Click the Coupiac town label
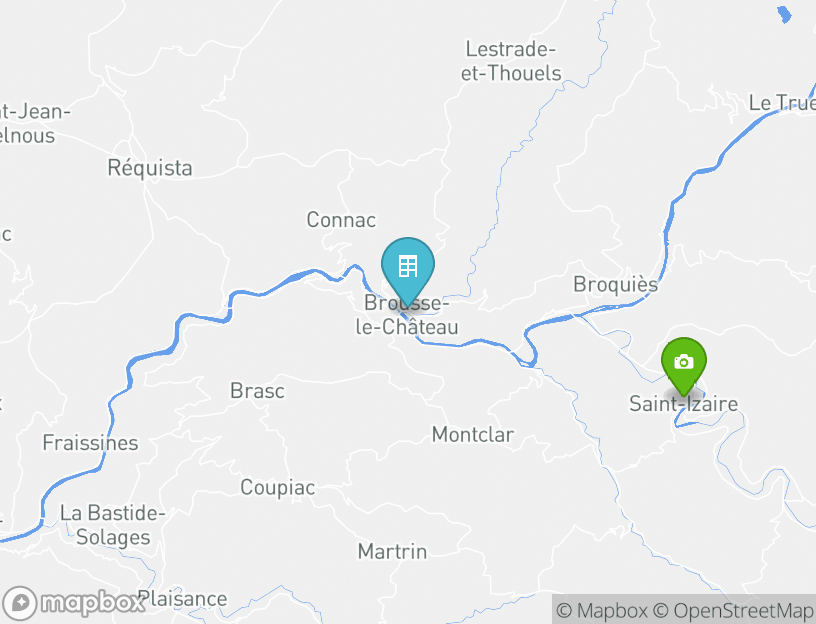The width and height of the screenshot is (816, 624). (277, 488)
